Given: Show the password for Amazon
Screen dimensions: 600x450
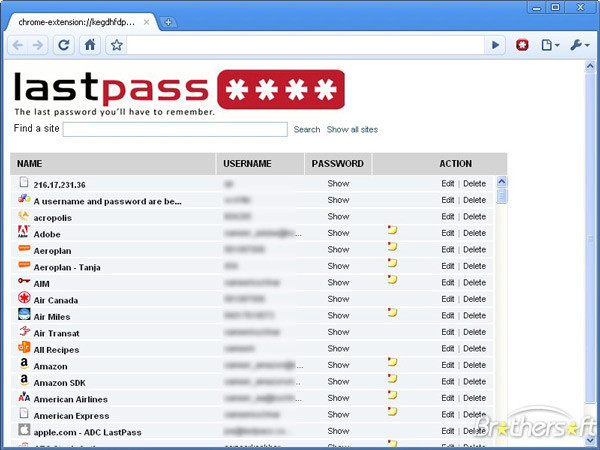Looking at the screenshot, I should (x=338, y=366).
